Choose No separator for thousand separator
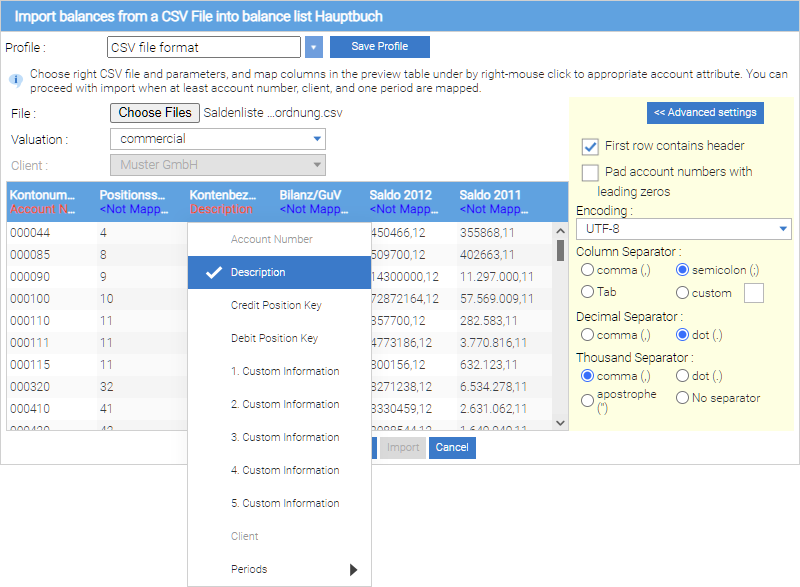The image size is (800, 587). click(x=683, y=398)
